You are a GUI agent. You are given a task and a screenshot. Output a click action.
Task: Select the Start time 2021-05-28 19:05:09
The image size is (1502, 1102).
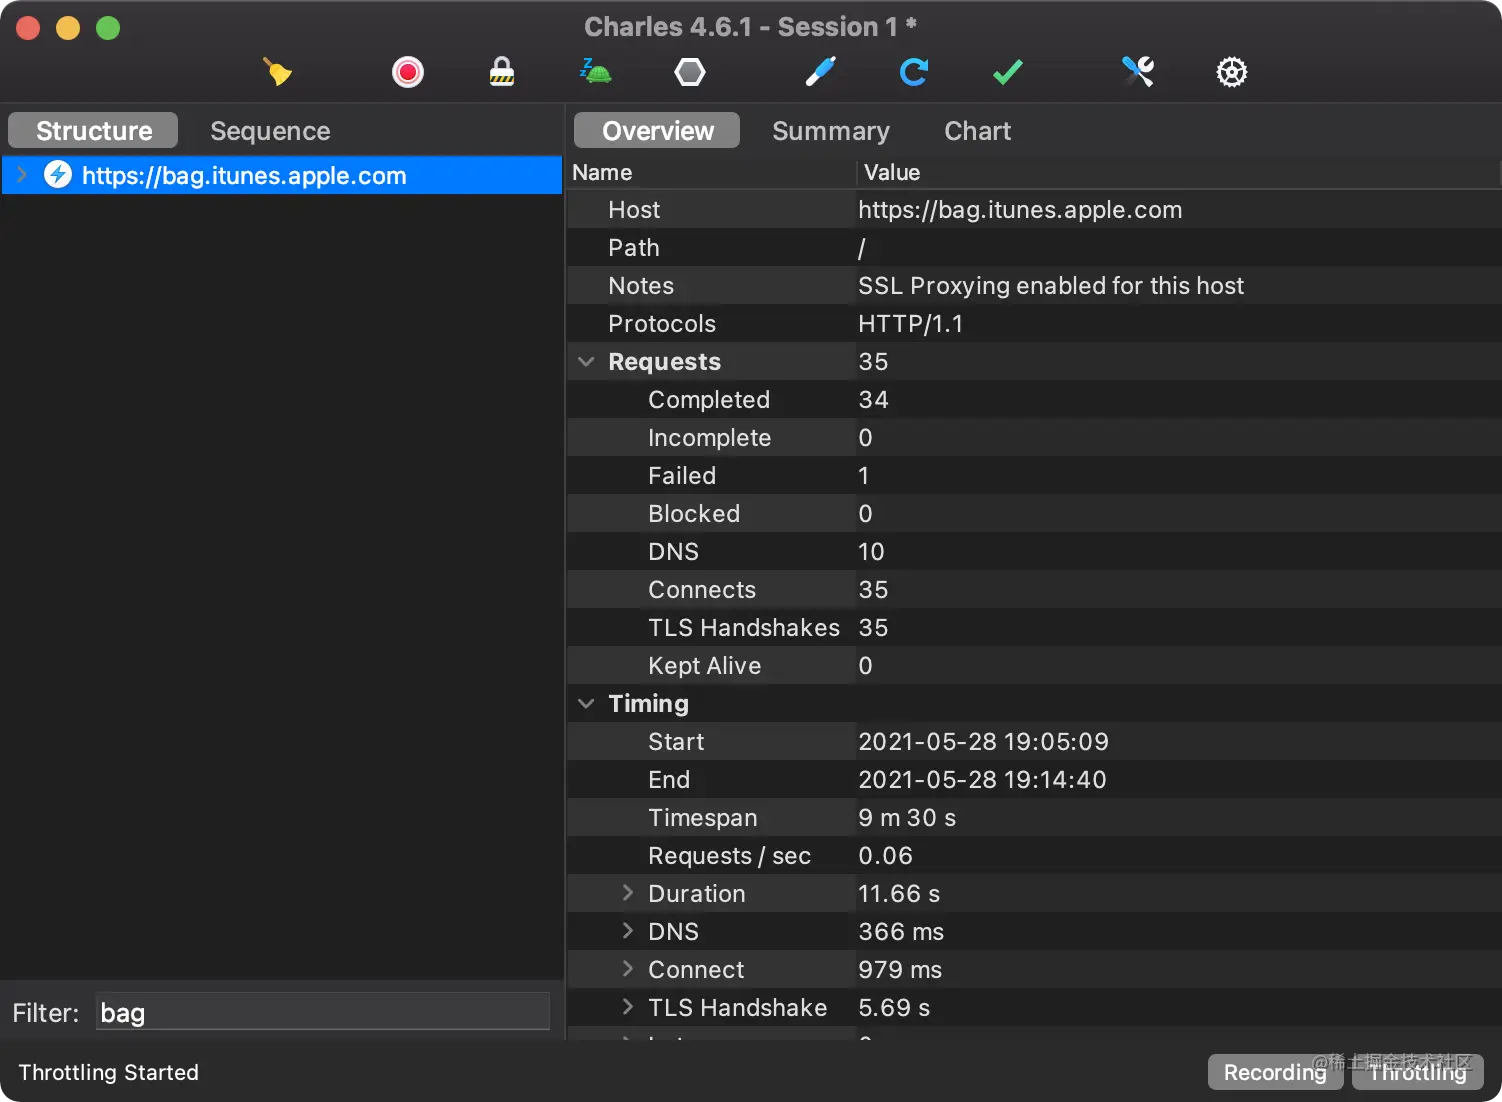click(x=983, y=742)
